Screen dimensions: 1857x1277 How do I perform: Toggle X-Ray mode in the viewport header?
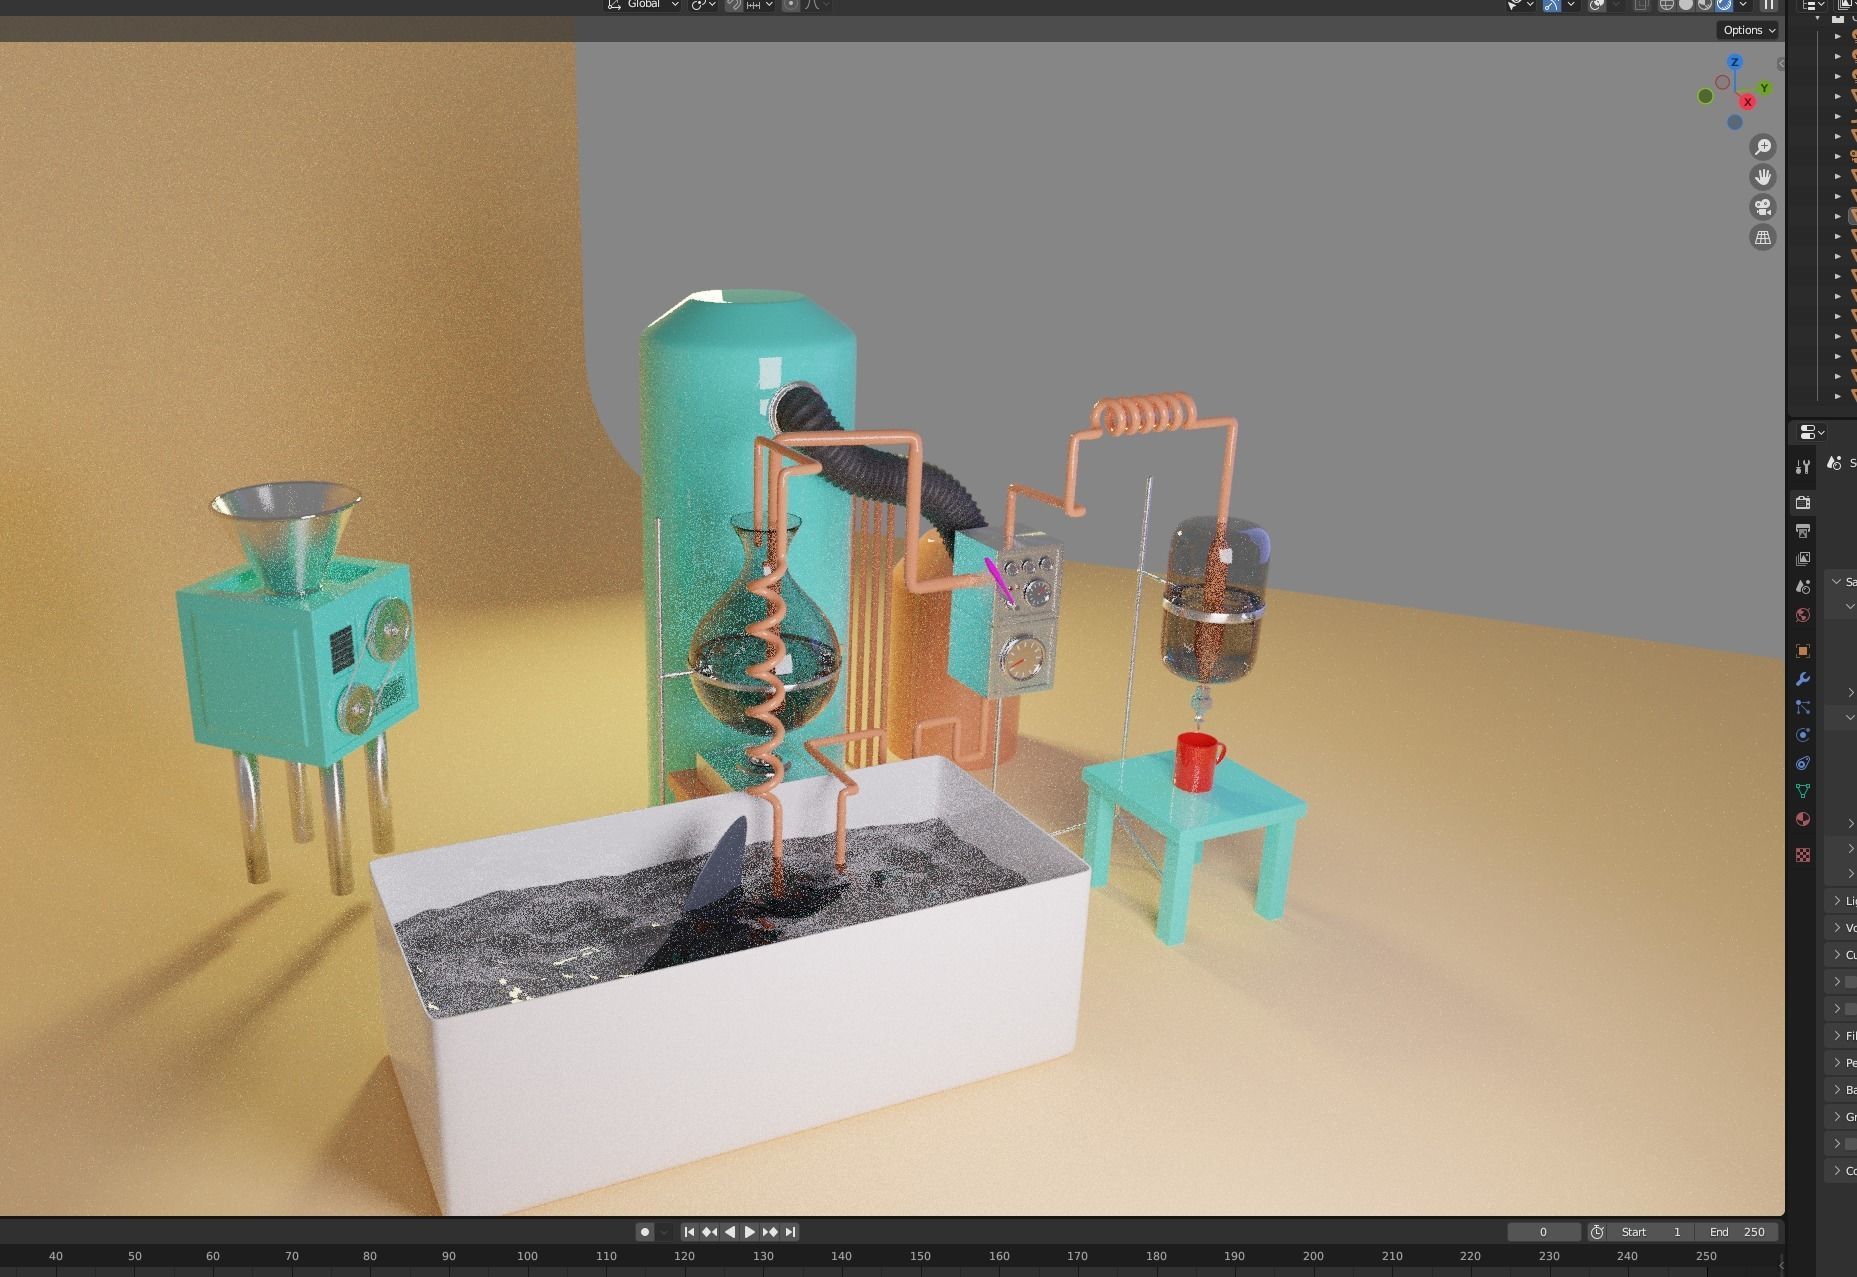click(x=1641, y=6)
